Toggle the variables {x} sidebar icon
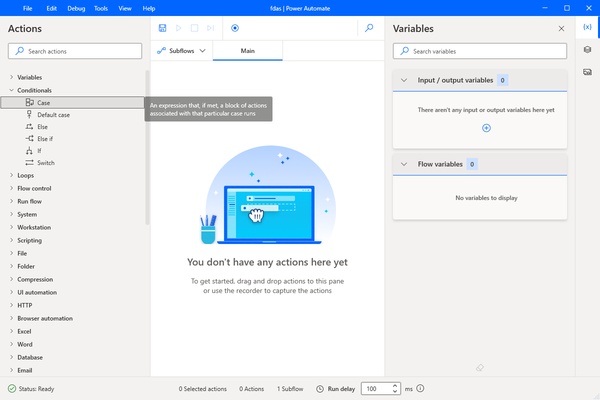The width and height of the screenshot is (600, 400). pyautogui.click(x=587, y=27)
